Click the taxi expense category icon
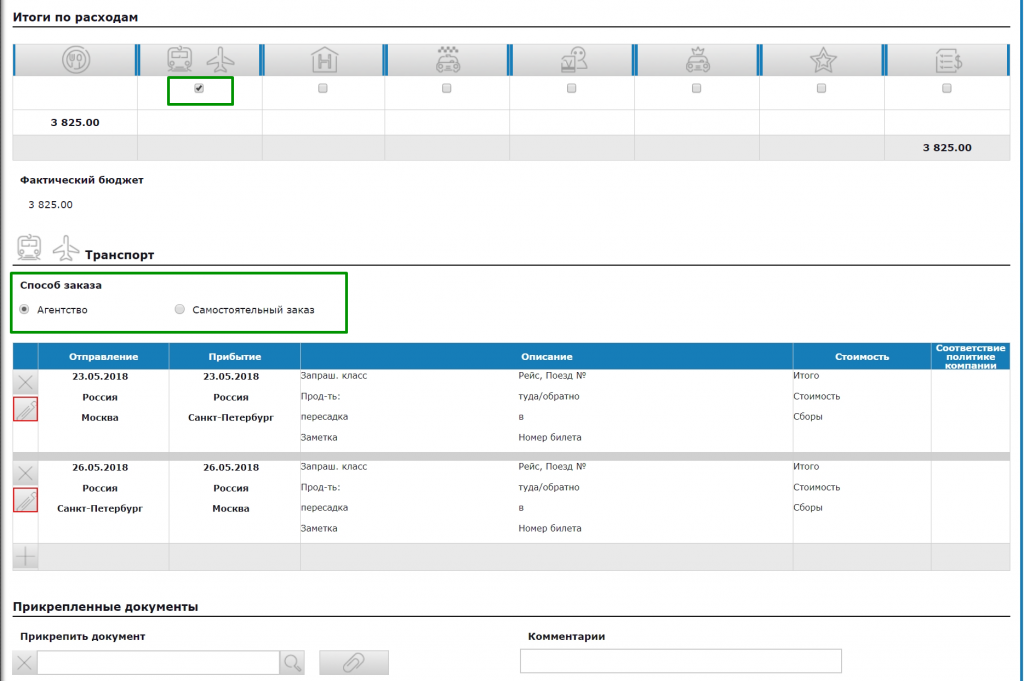The height and width of the screenshot is (681, 1024). coord(447,61)
